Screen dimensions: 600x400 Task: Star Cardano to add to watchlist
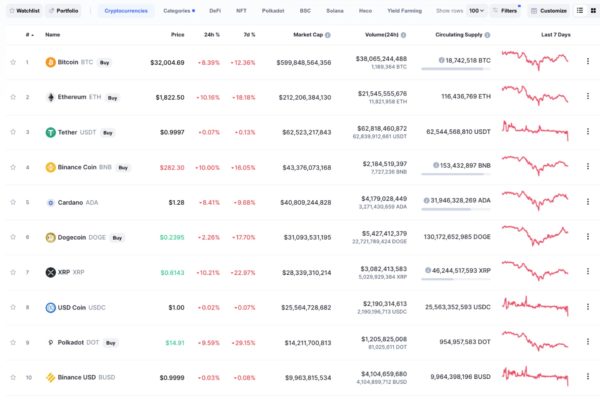pyautogui.click(x=13, y=202)
